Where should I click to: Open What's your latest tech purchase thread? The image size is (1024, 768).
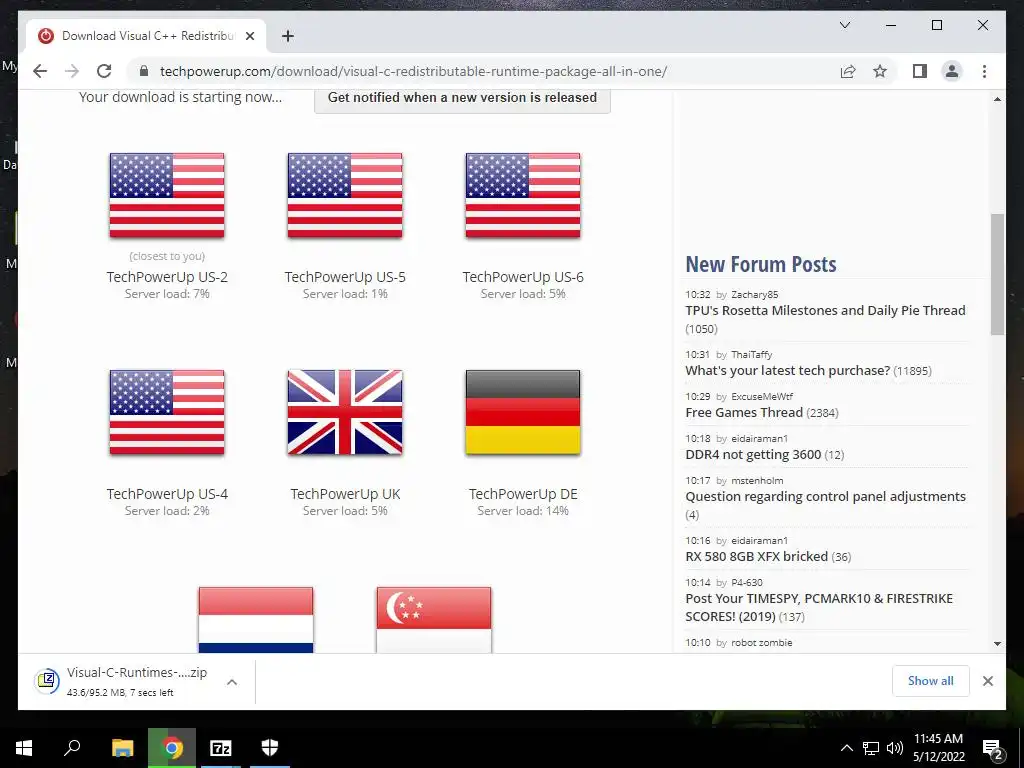coord(787,371)
